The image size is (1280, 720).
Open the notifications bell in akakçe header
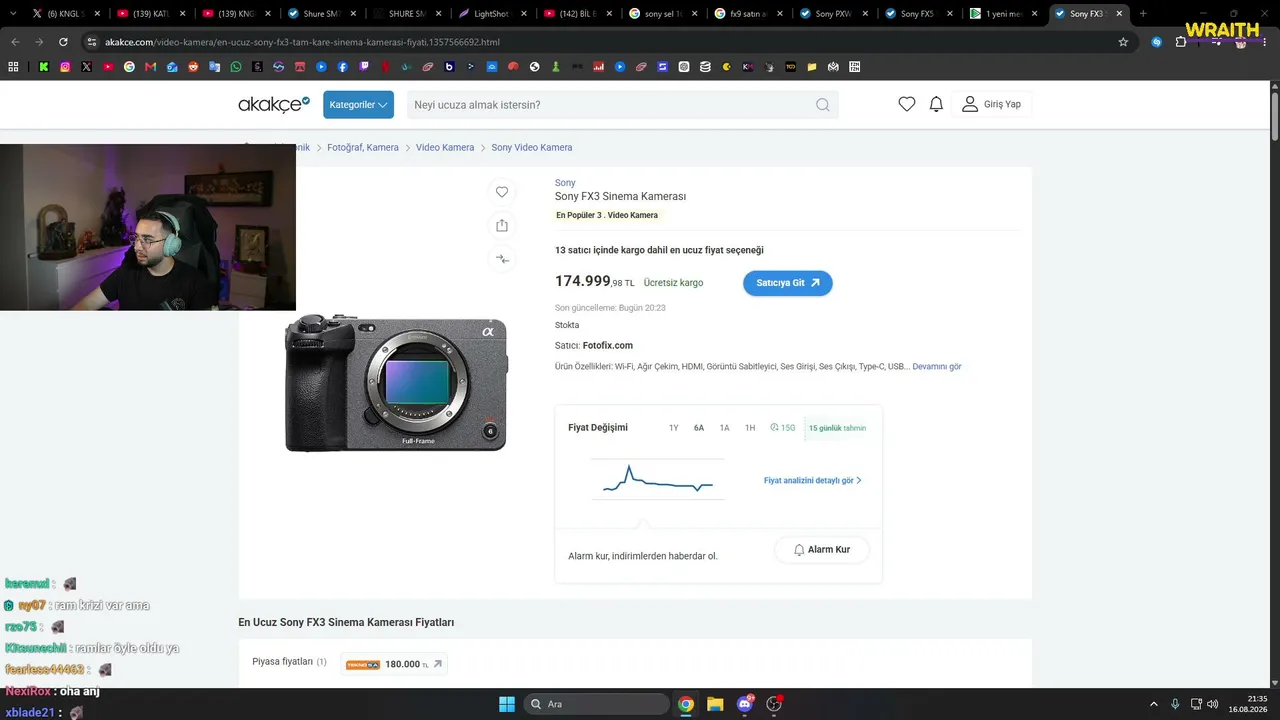[936, 104]
